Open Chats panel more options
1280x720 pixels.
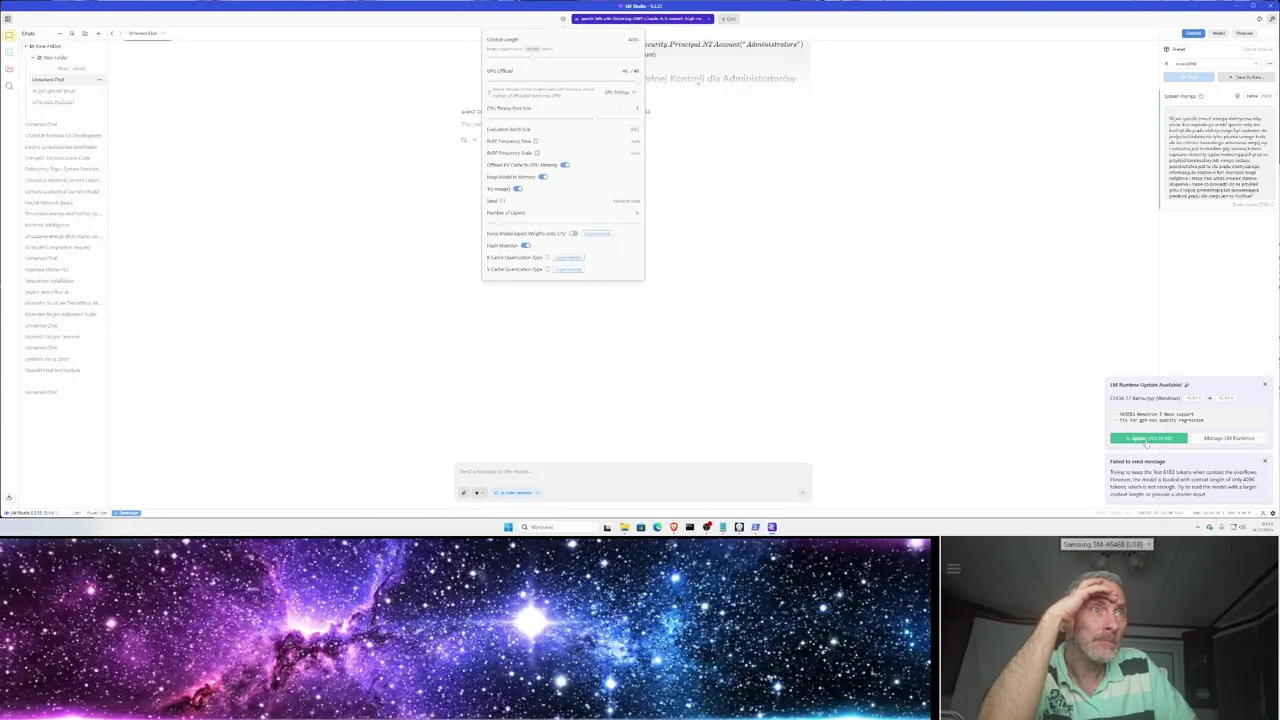[x=59, y=33]
